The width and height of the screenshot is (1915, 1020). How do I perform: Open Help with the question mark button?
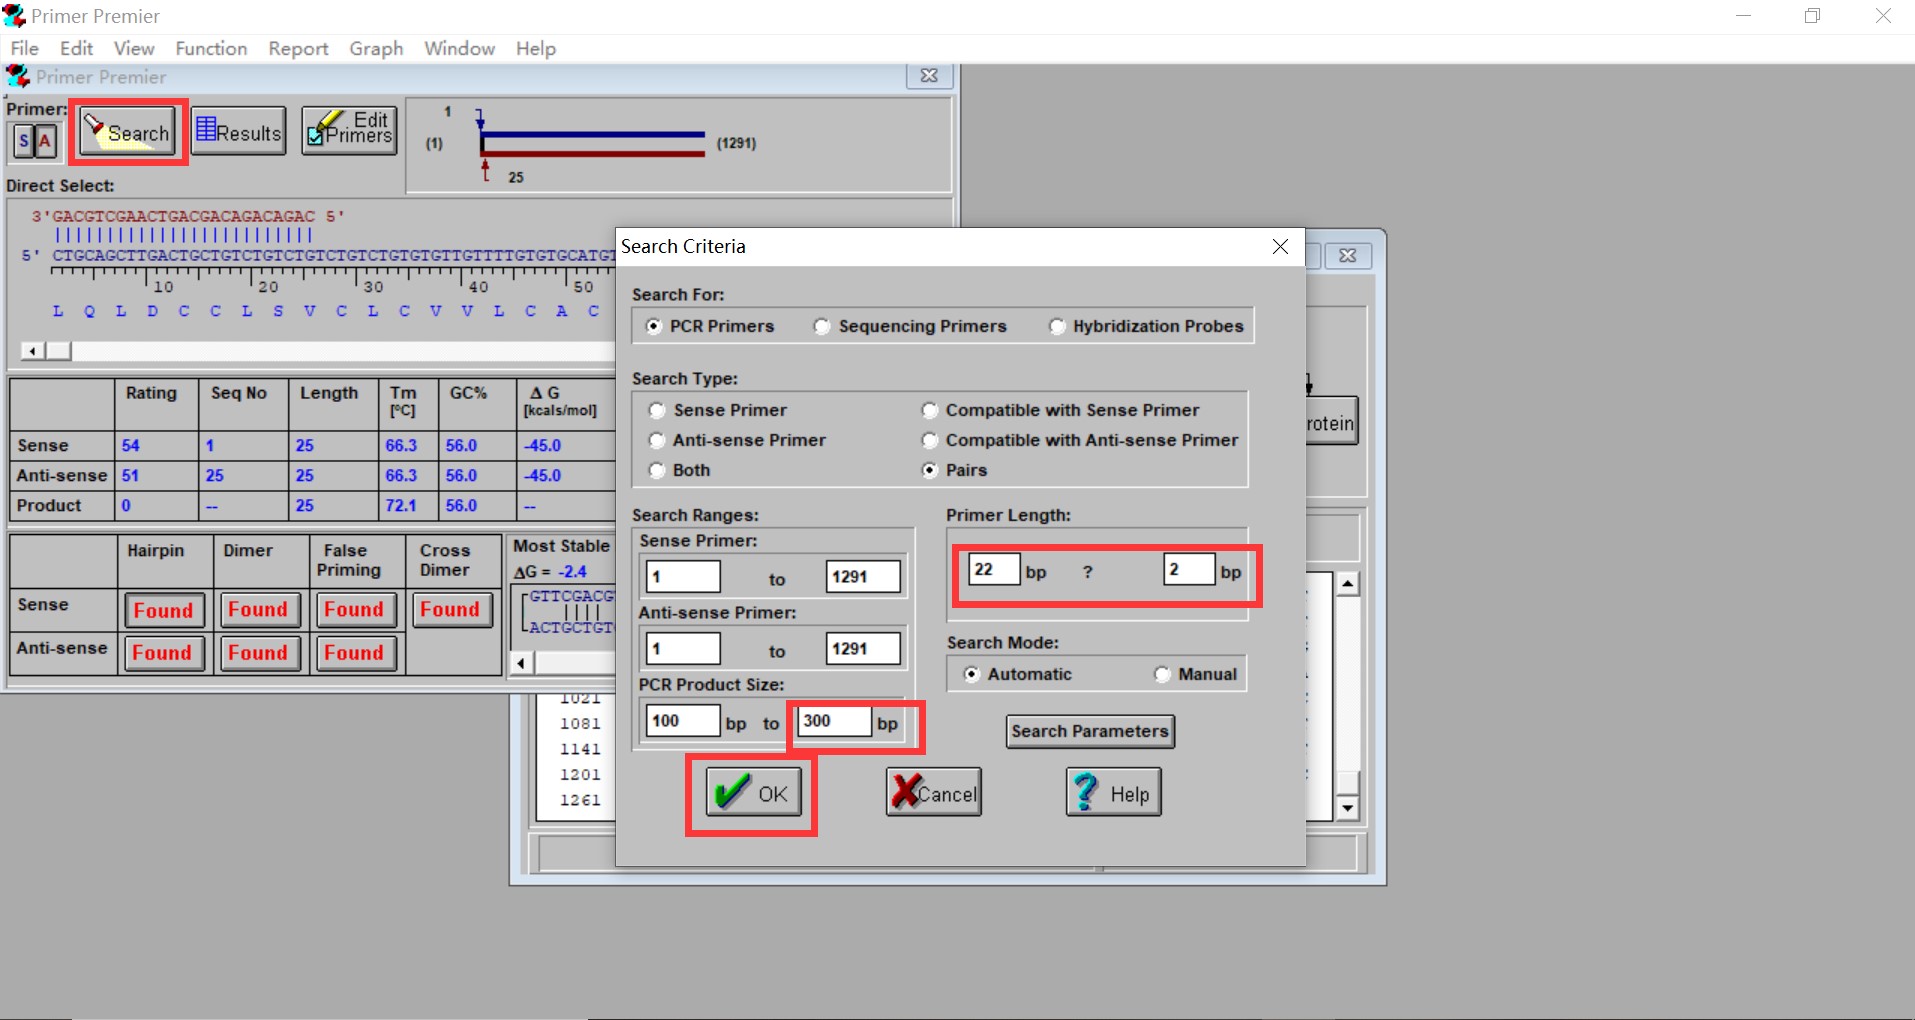point(1113,793)
